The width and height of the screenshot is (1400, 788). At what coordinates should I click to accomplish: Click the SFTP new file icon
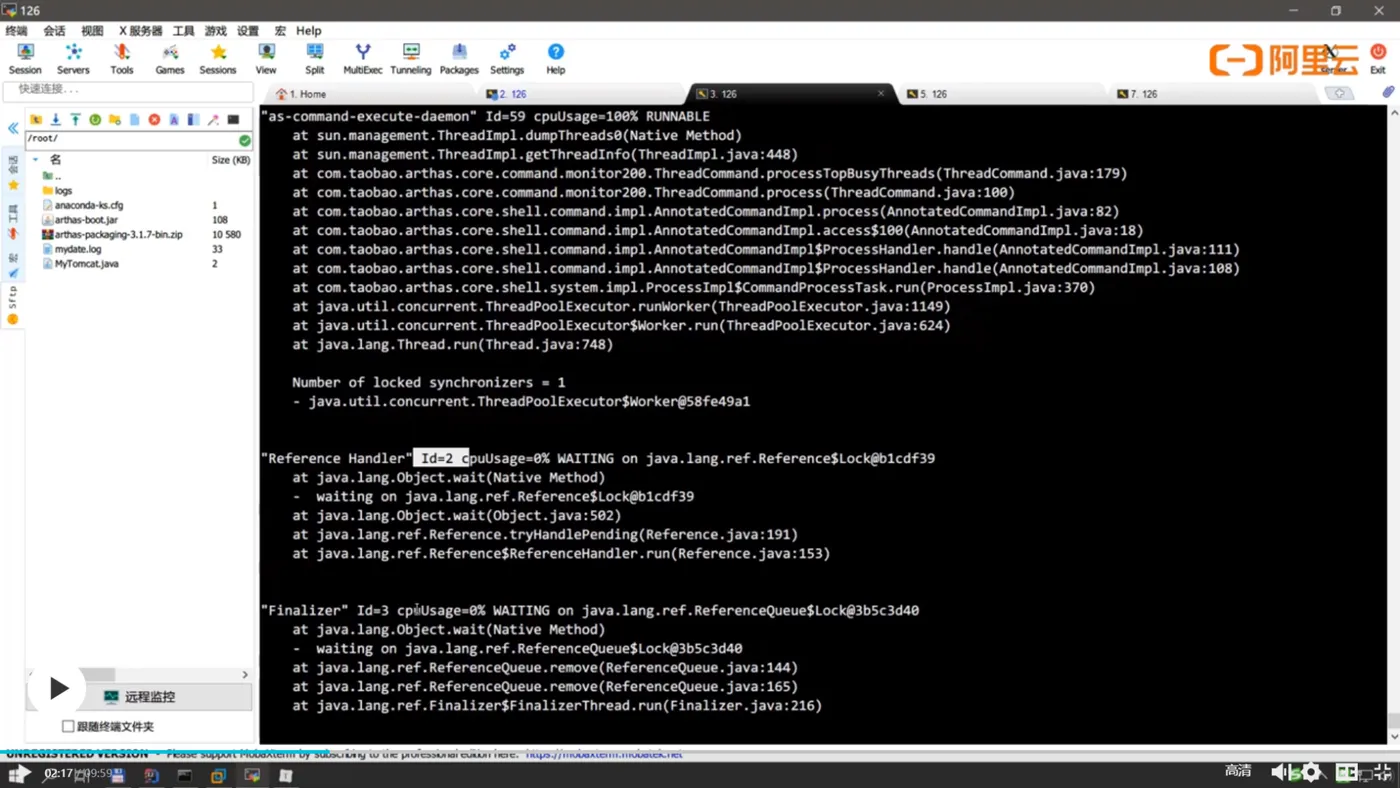tap(134, 120)
